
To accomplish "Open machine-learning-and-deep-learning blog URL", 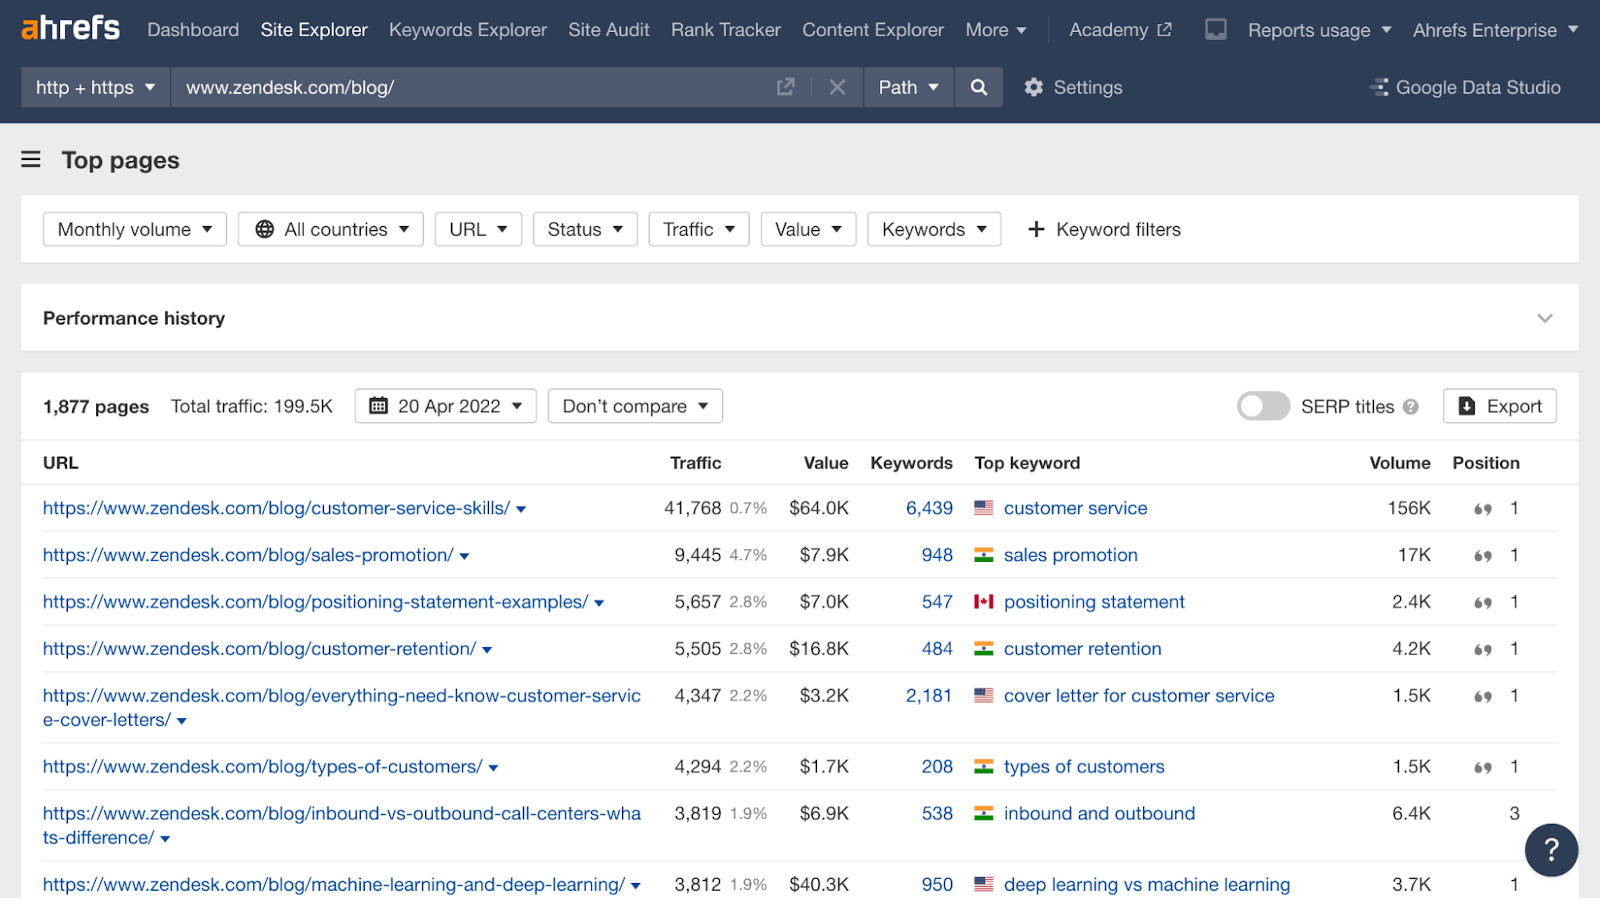I will [x=334, y=885].
